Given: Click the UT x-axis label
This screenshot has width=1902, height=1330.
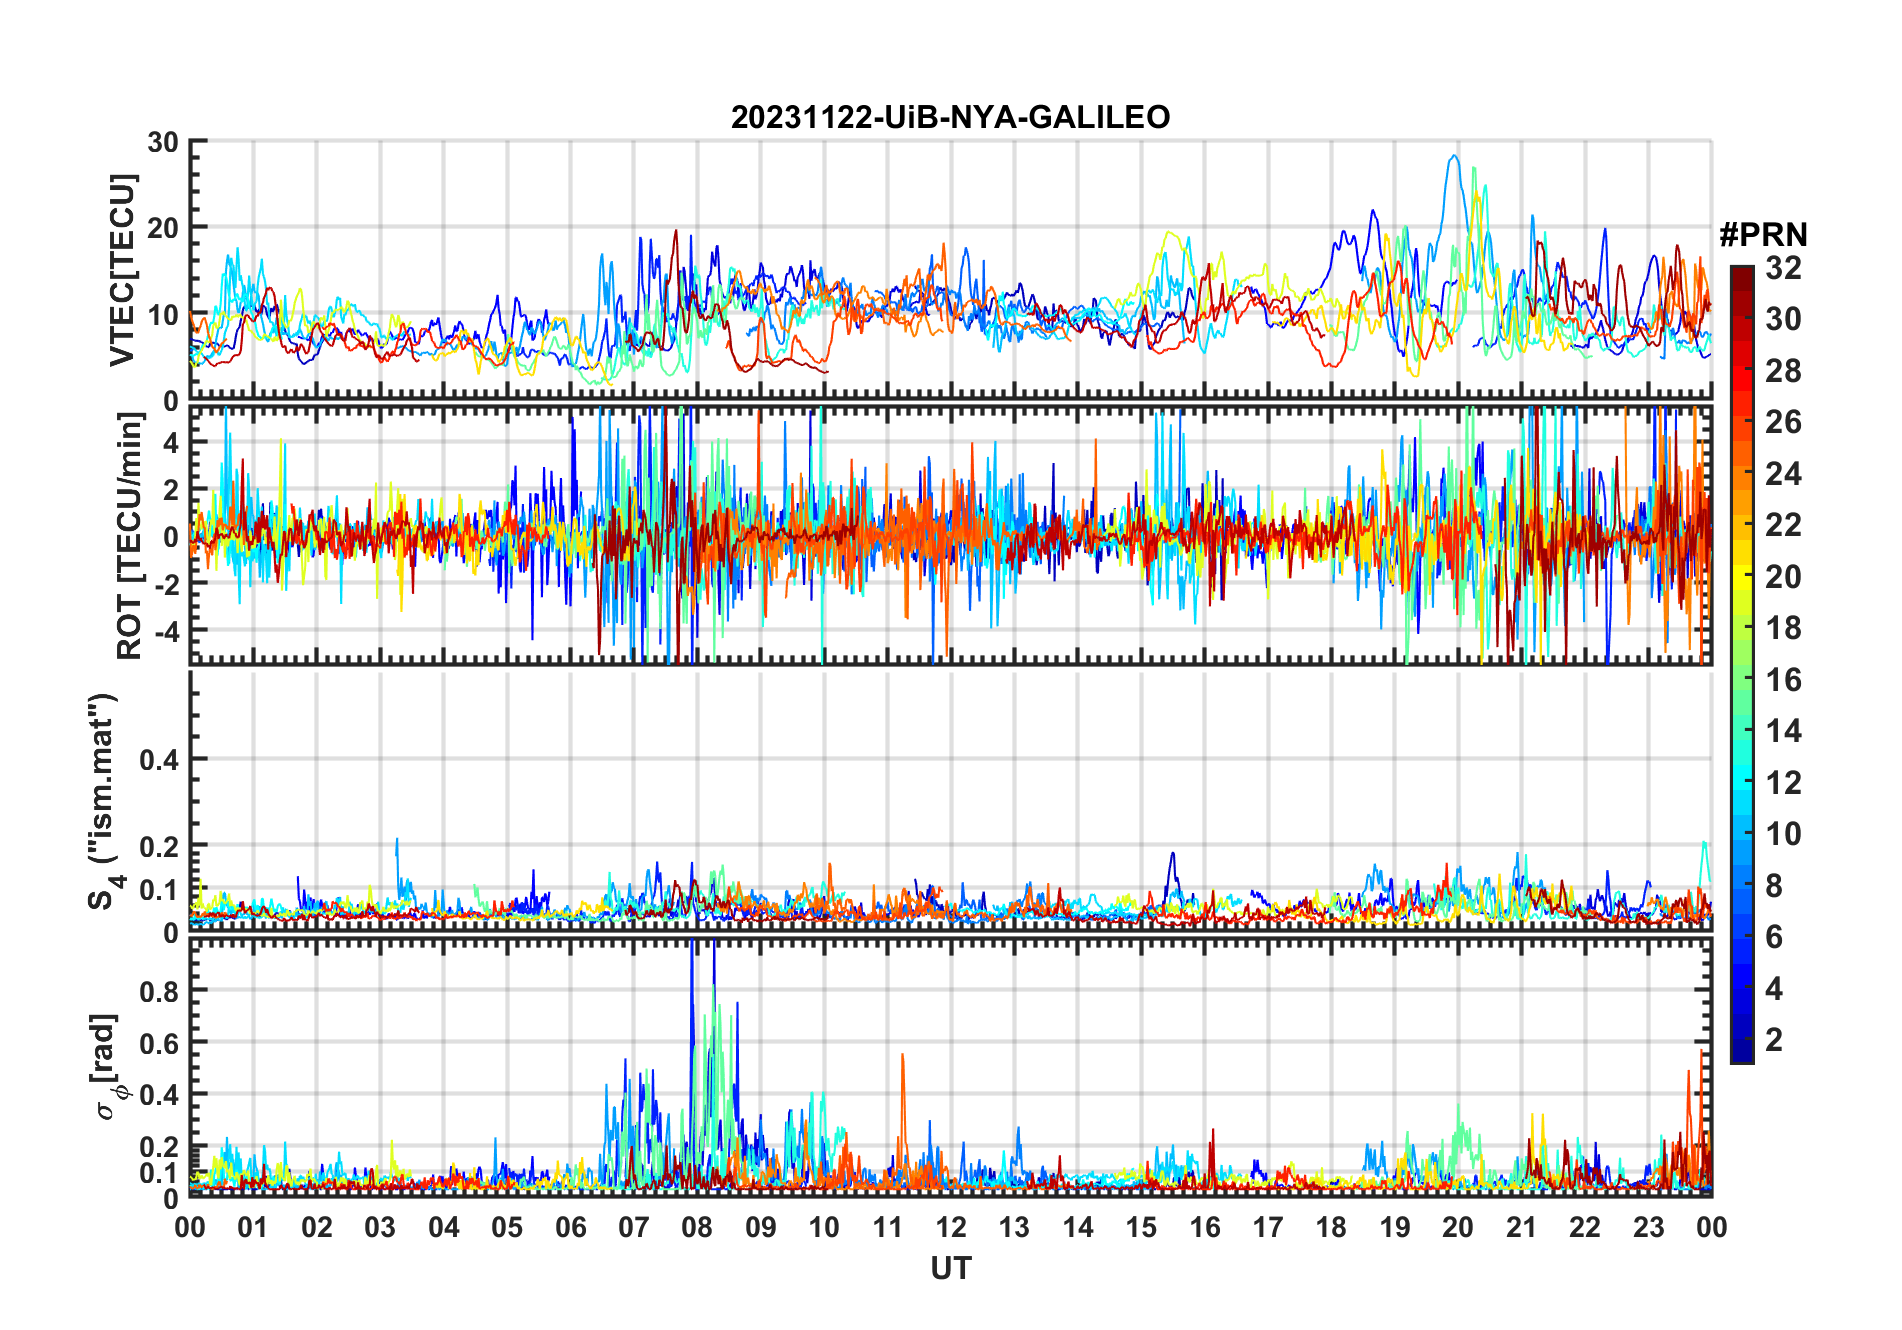Looking at the screenshot, I should click(950, 1269).
